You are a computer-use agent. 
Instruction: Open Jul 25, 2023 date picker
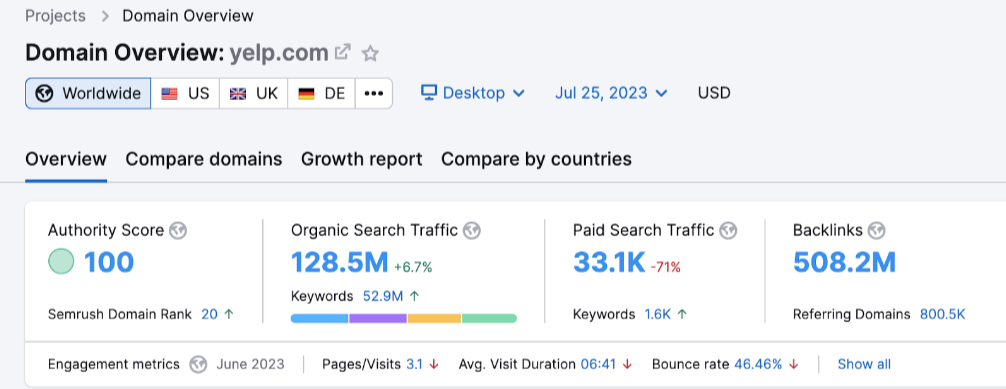tap(611, 93)
